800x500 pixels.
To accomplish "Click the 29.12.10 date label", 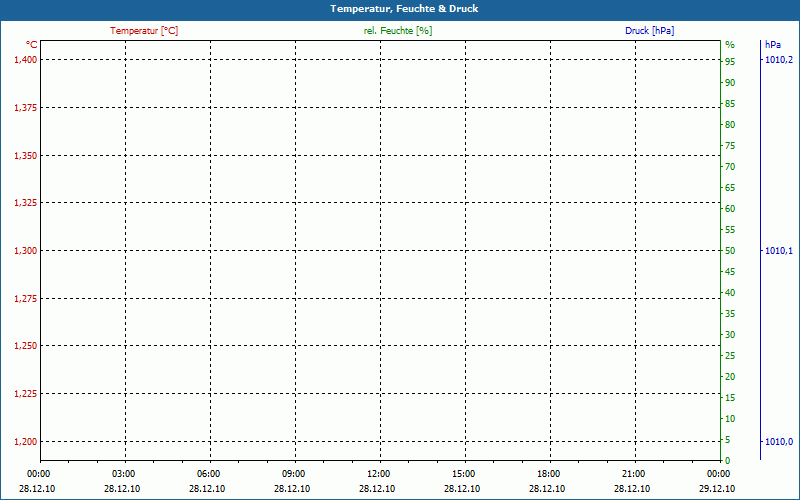I will point(718,489).
